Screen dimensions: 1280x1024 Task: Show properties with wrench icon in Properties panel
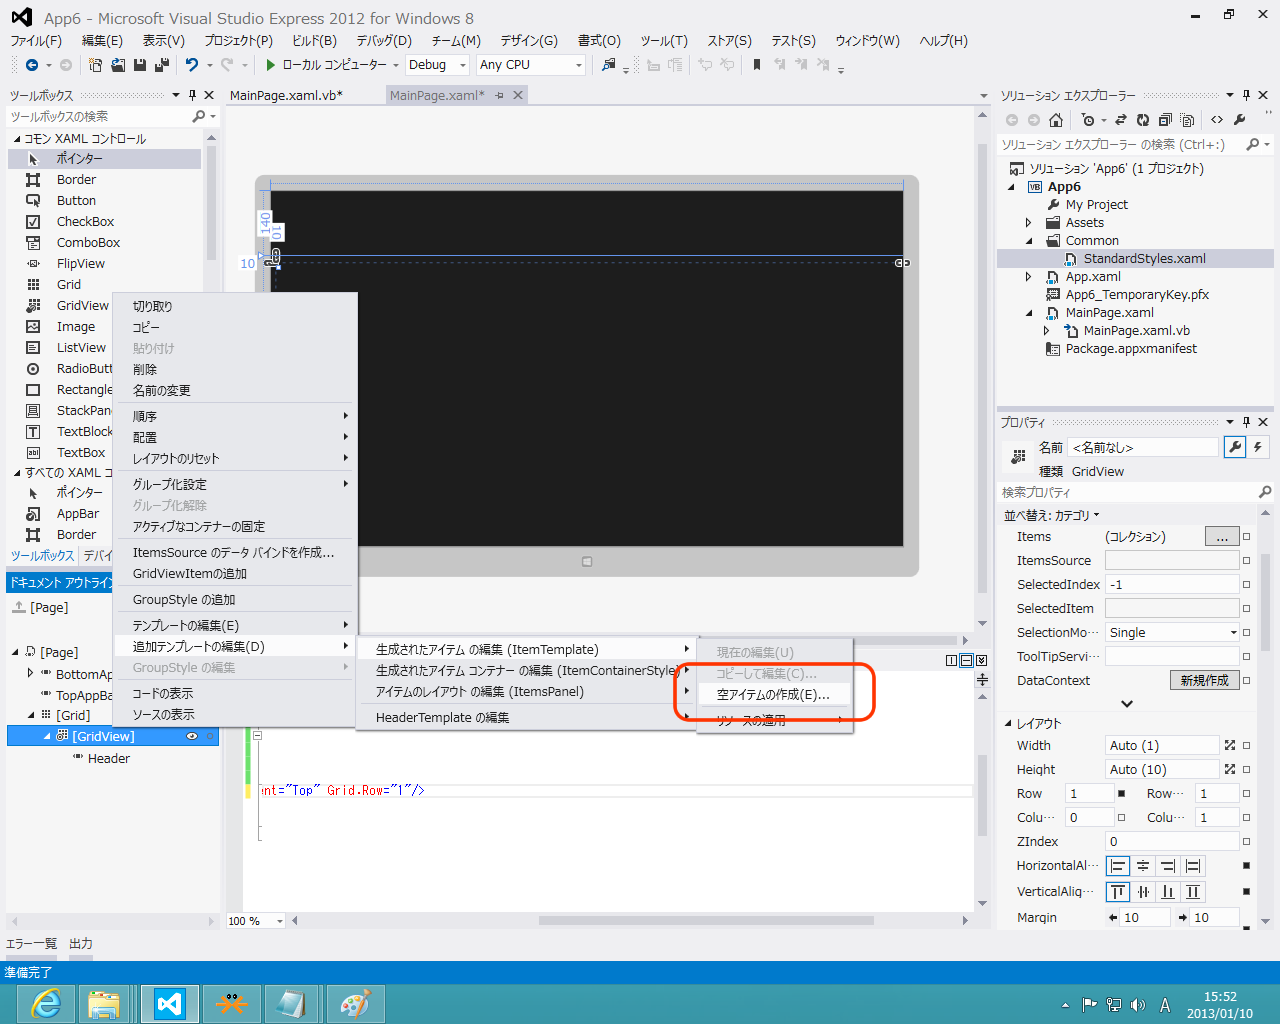point(1235,448)
